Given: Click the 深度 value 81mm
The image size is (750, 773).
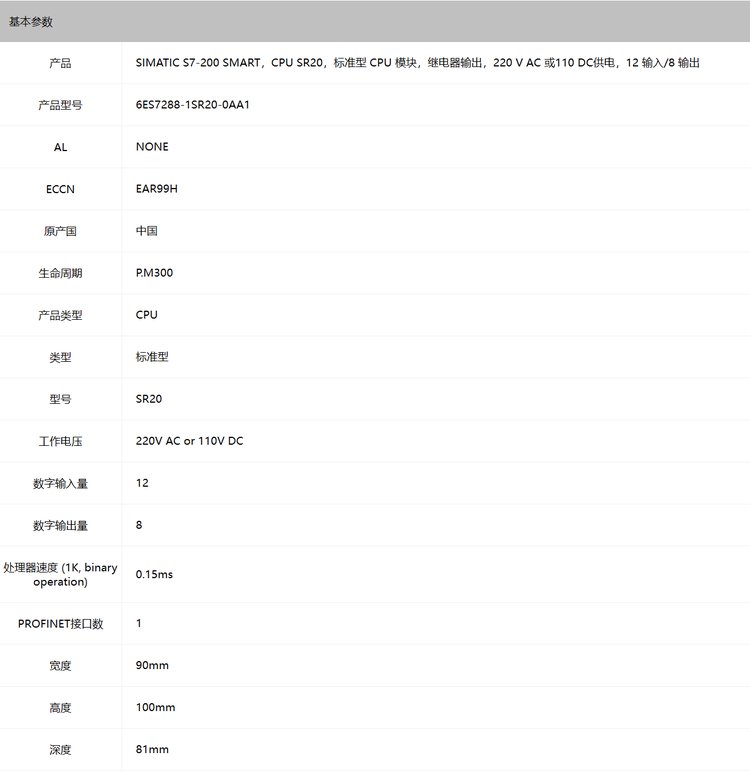Looking at the screenshot, I should click(152, 749).
